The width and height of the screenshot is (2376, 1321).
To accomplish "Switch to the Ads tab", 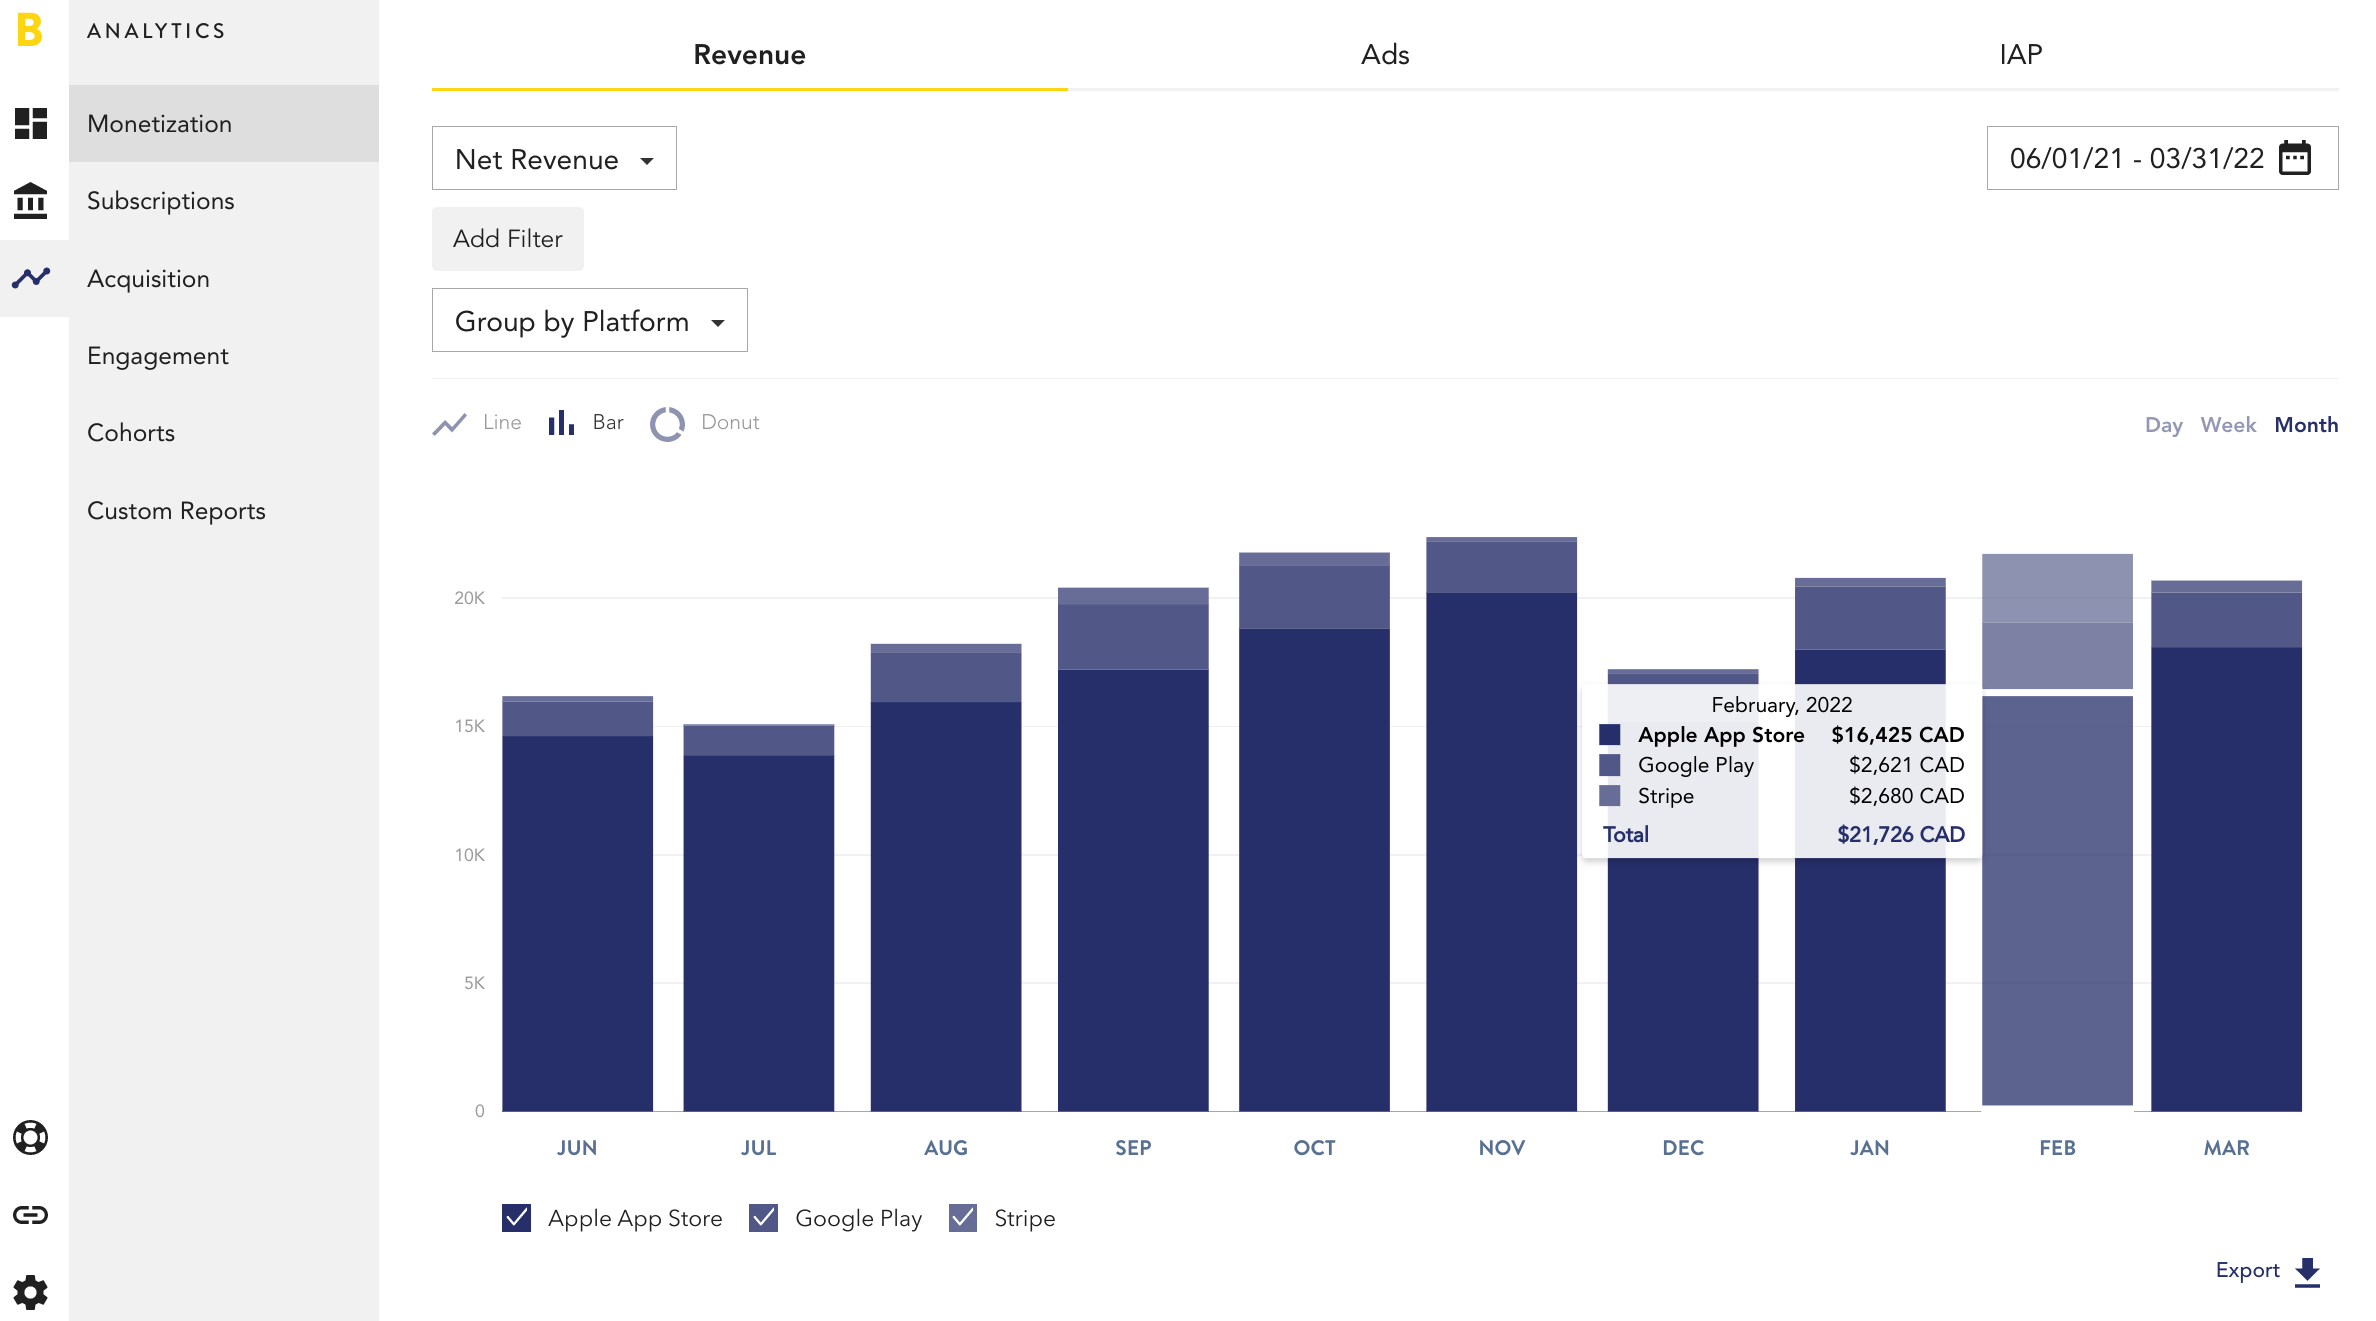I will [1385, 54].
